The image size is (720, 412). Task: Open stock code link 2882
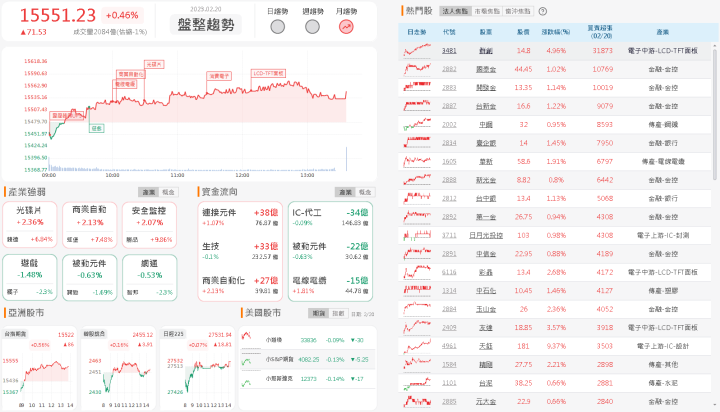449,69
